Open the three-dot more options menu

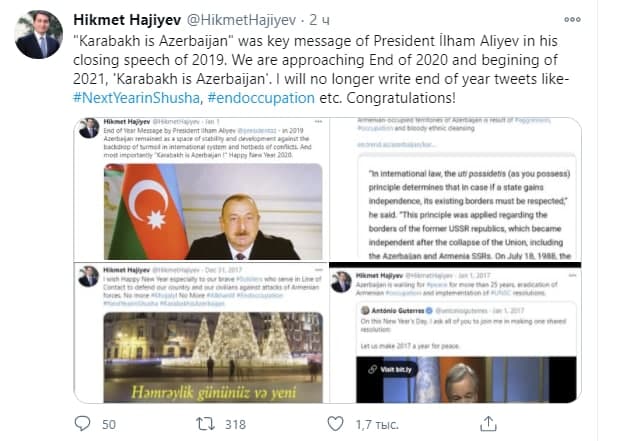(572, 19)
